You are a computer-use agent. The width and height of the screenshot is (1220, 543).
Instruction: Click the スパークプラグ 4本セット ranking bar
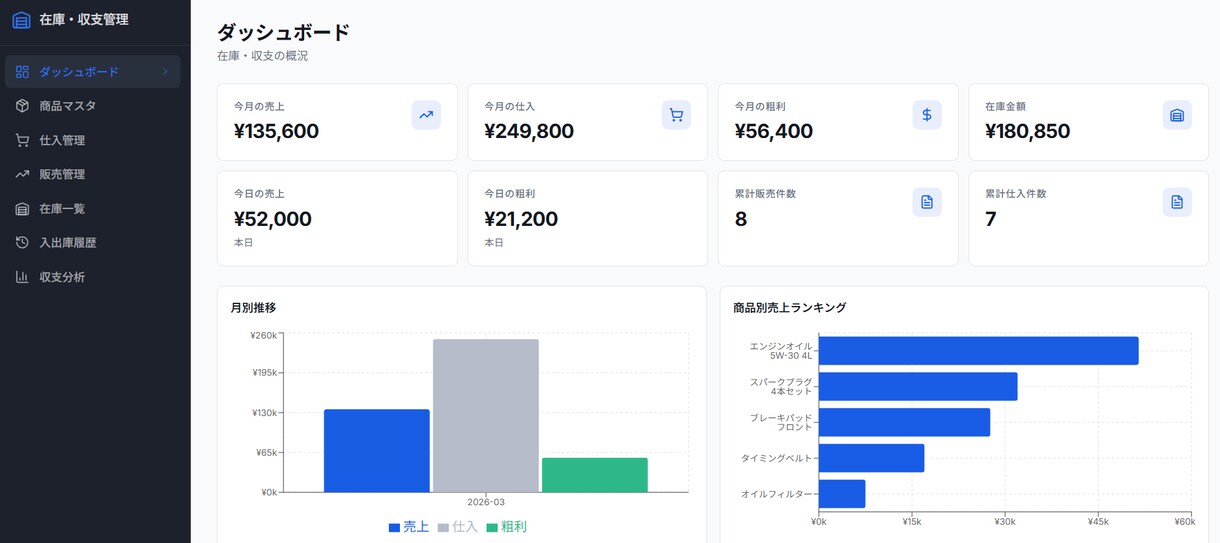(x=918, y=387)
